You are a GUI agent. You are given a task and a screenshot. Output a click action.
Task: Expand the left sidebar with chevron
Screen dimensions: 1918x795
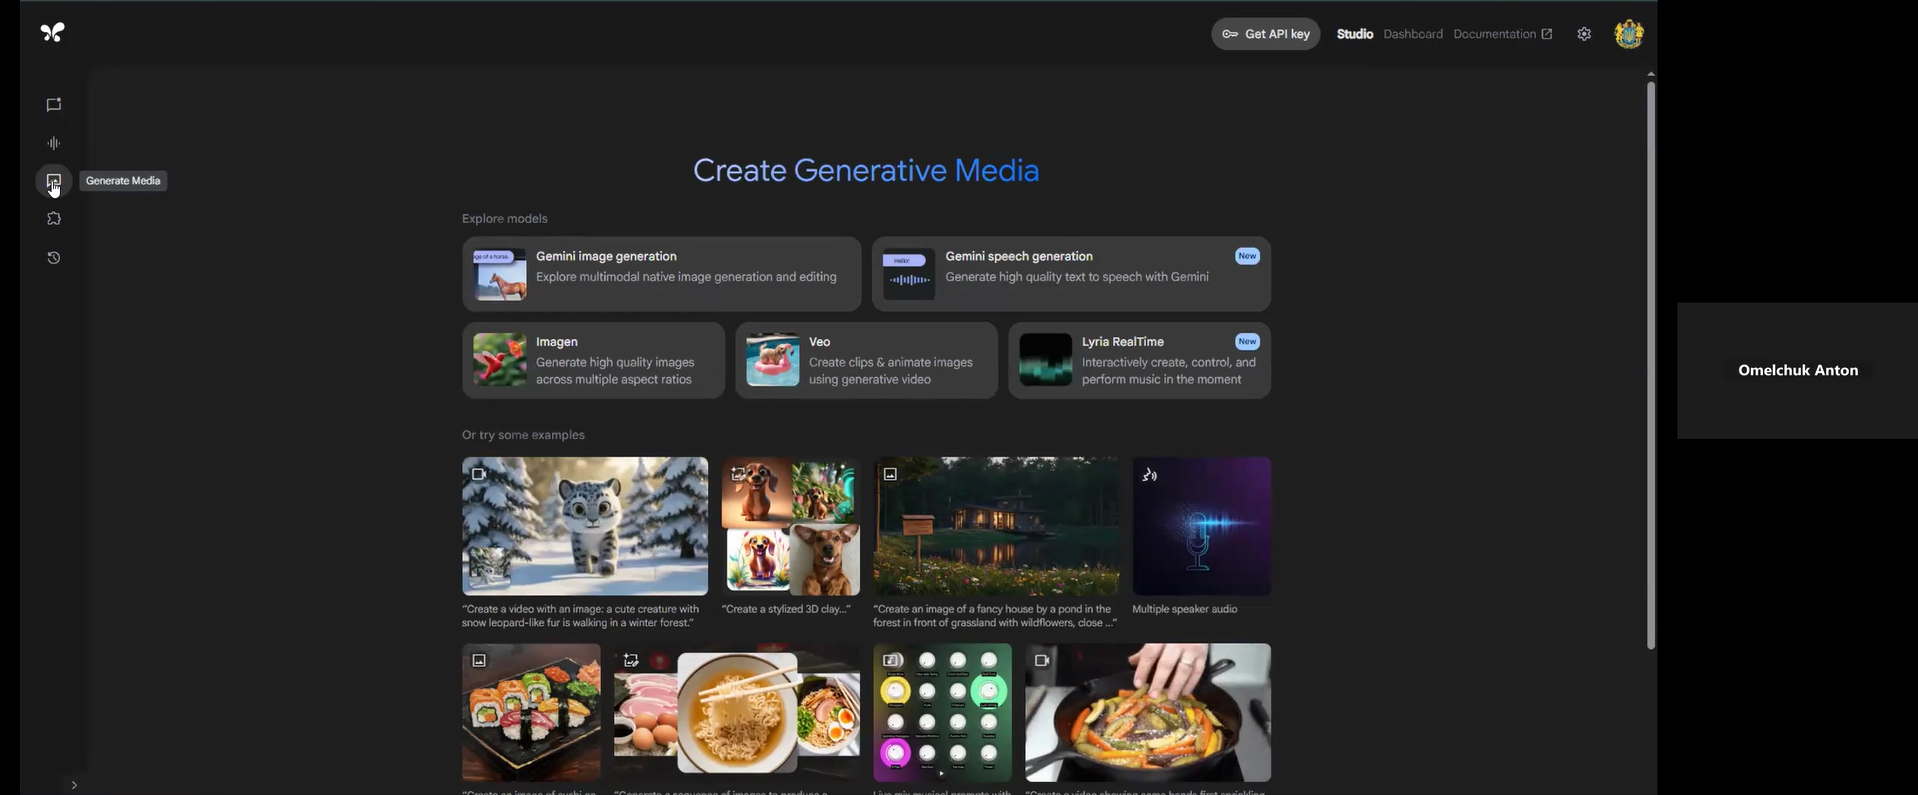click(x=74, y=785)
